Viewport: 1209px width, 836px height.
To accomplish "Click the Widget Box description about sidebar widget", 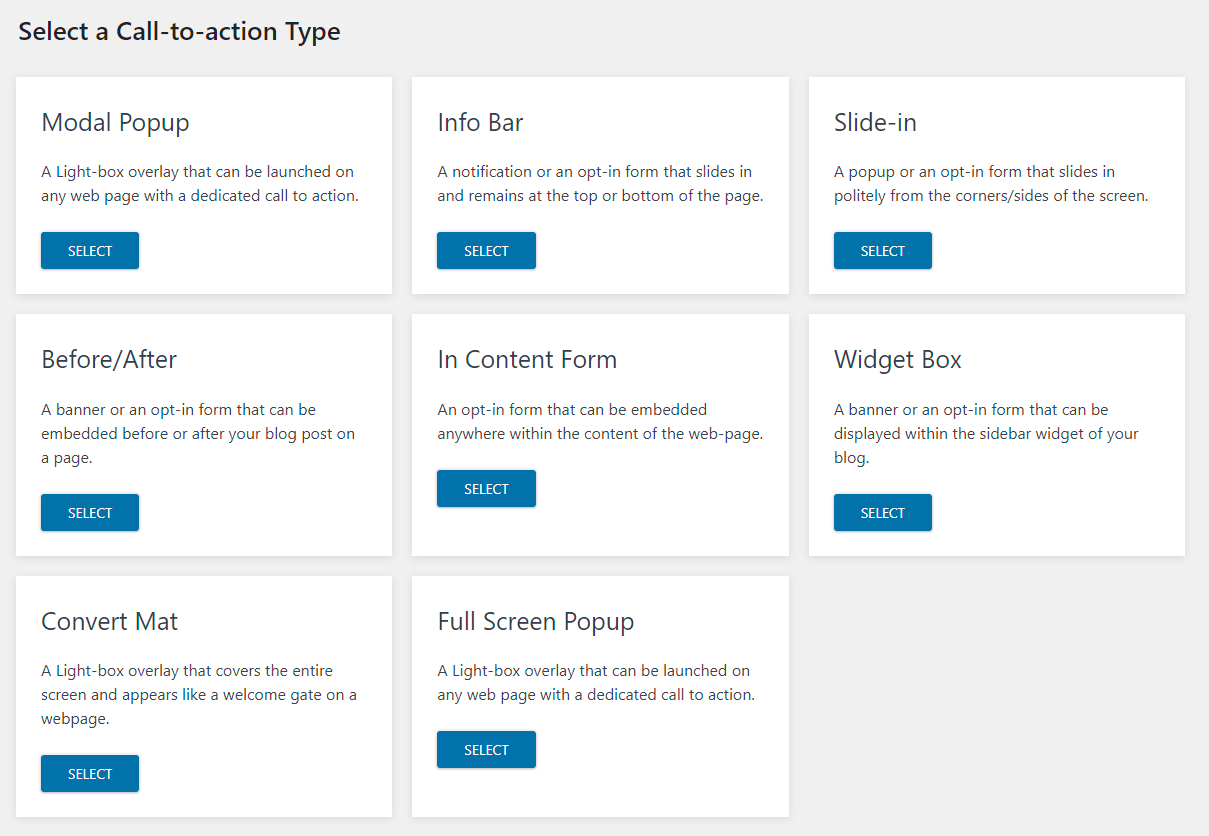I will click(986, 434).
